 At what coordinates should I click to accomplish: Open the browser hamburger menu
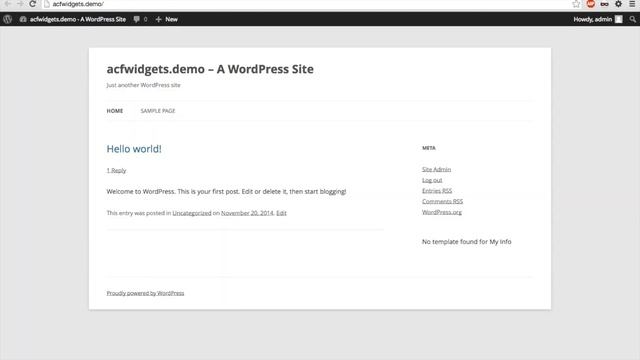click(x=632, y=4)
